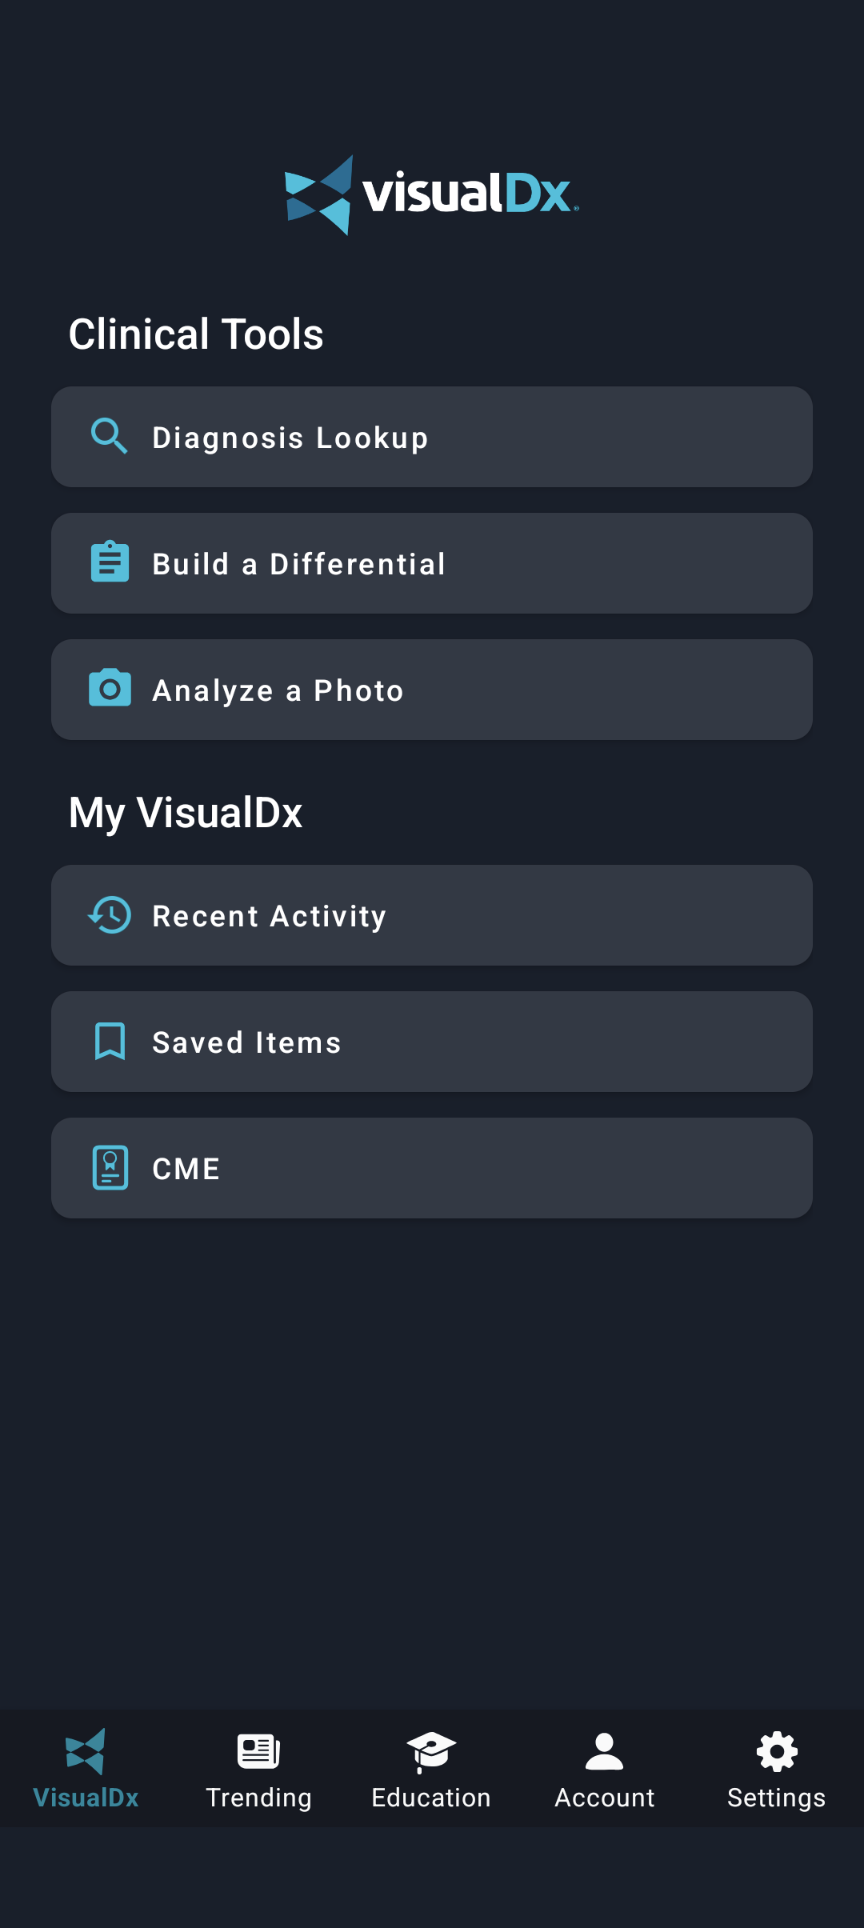Click the magnifying glass Diagnosis Lookup icon
The height and width of the screenshot is (1928, 864).
[110, 436]
